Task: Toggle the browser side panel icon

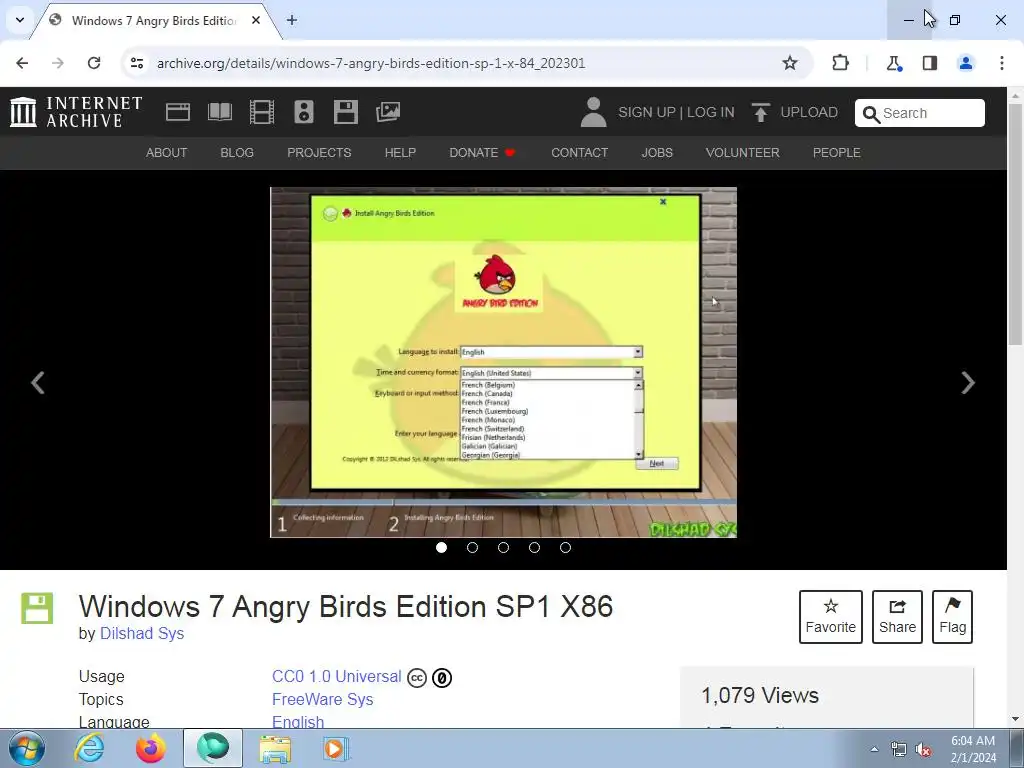Action: pos(929,63)
